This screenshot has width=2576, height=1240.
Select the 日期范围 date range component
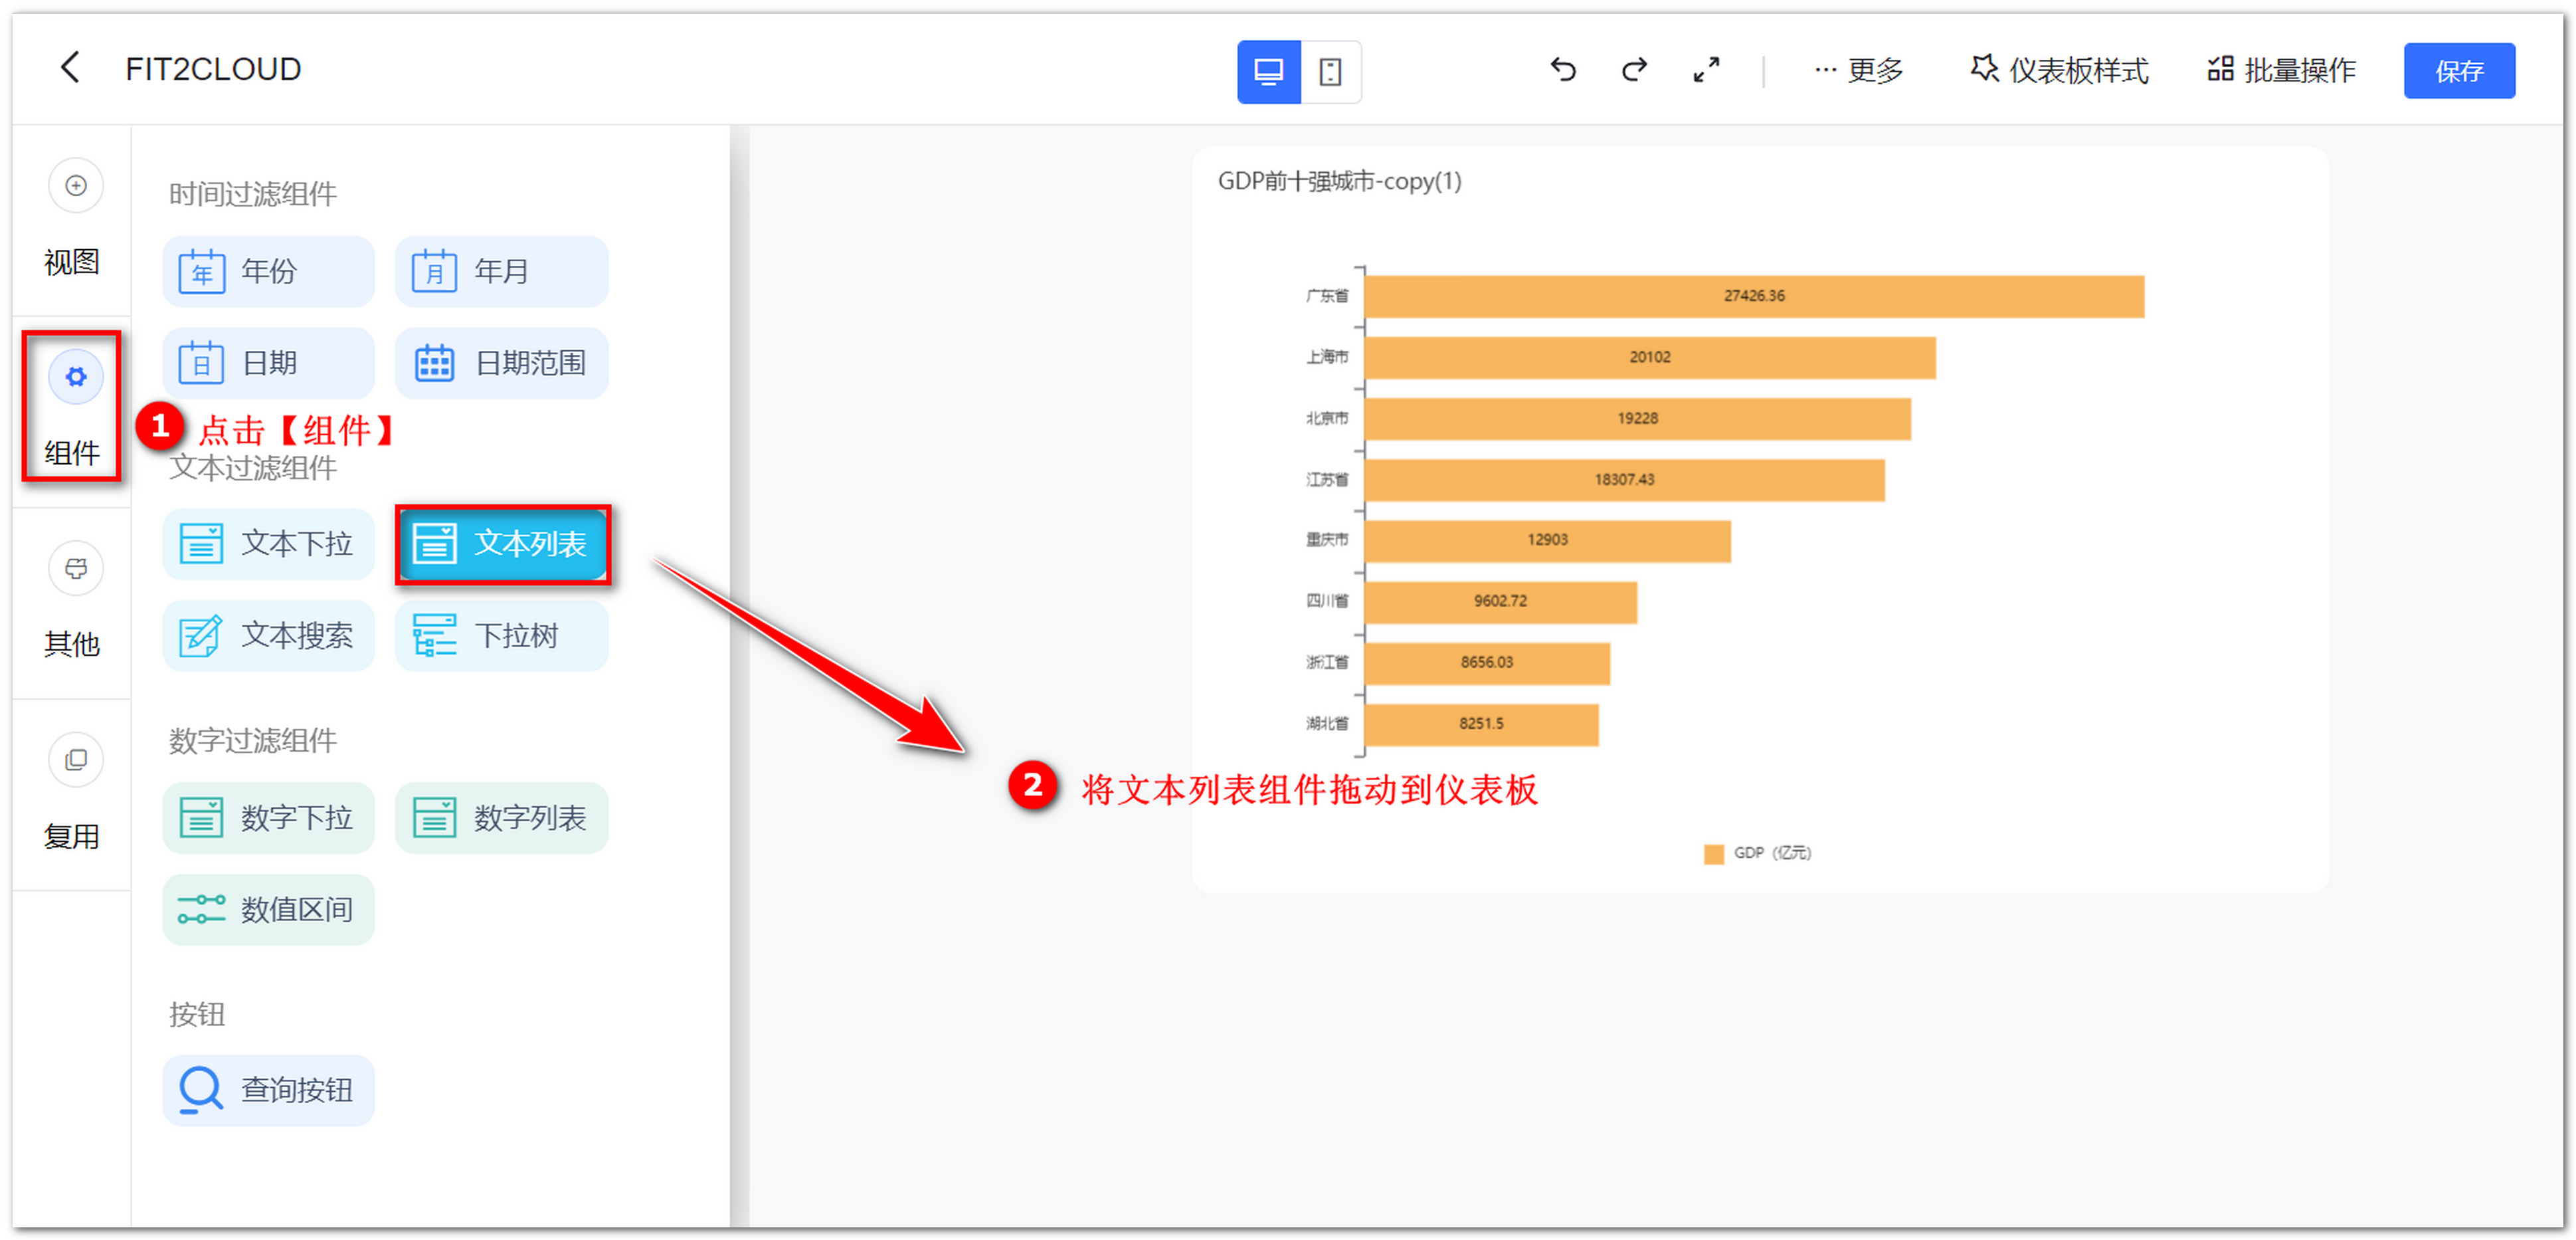[501, 363]
